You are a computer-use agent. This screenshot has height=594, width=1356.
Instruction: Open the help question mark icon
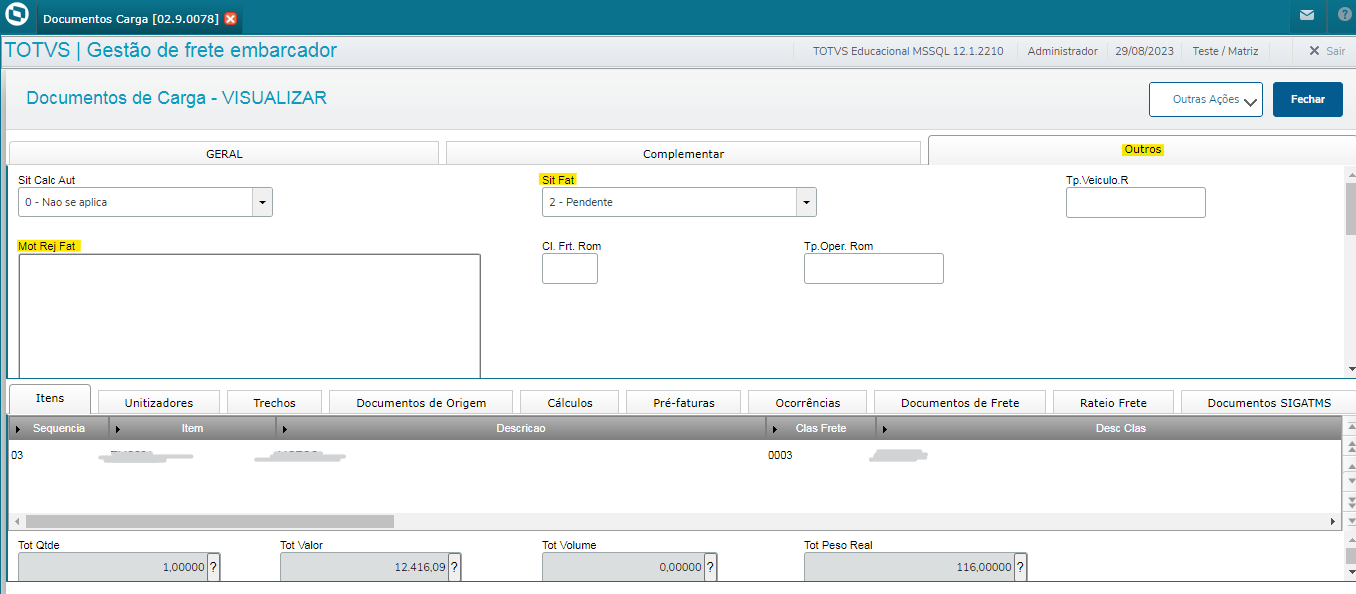1344,15
